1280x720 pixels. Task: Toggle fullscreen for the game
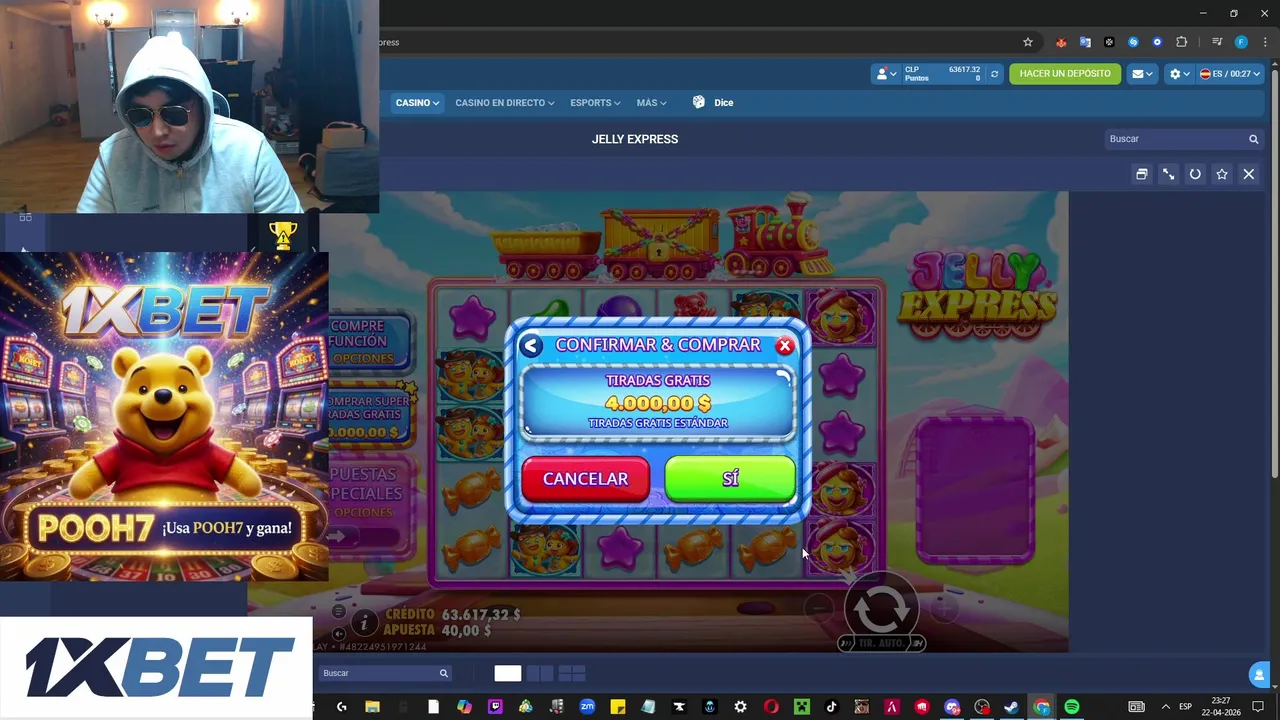tap(1168, 174)
